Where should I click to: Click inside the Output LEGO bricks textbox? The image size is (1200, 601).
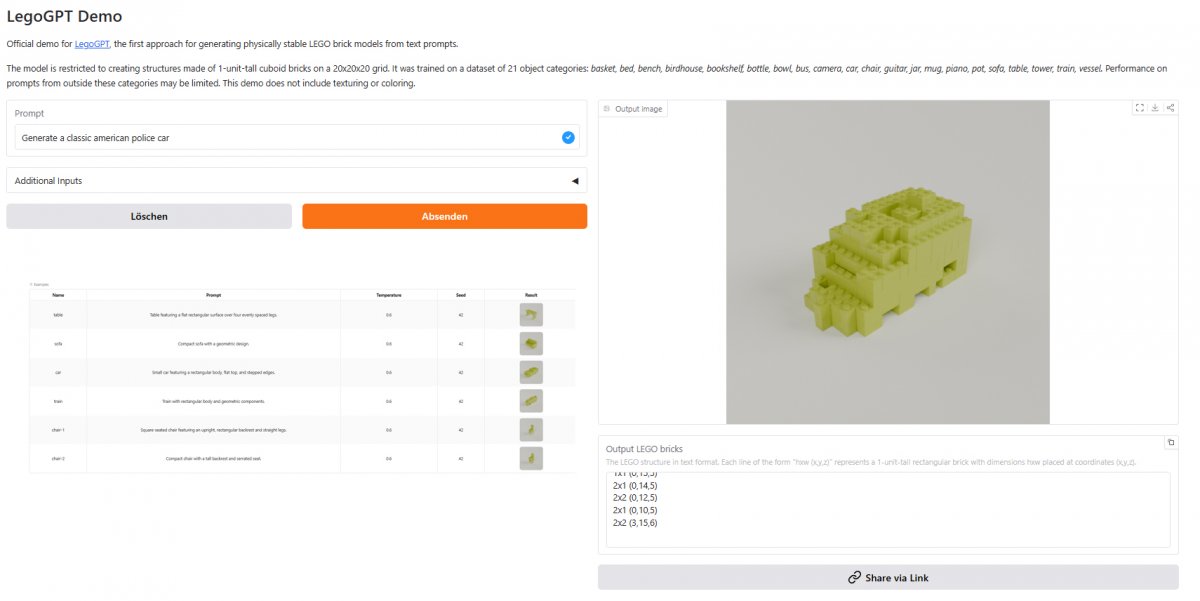(x=887, y=510)
